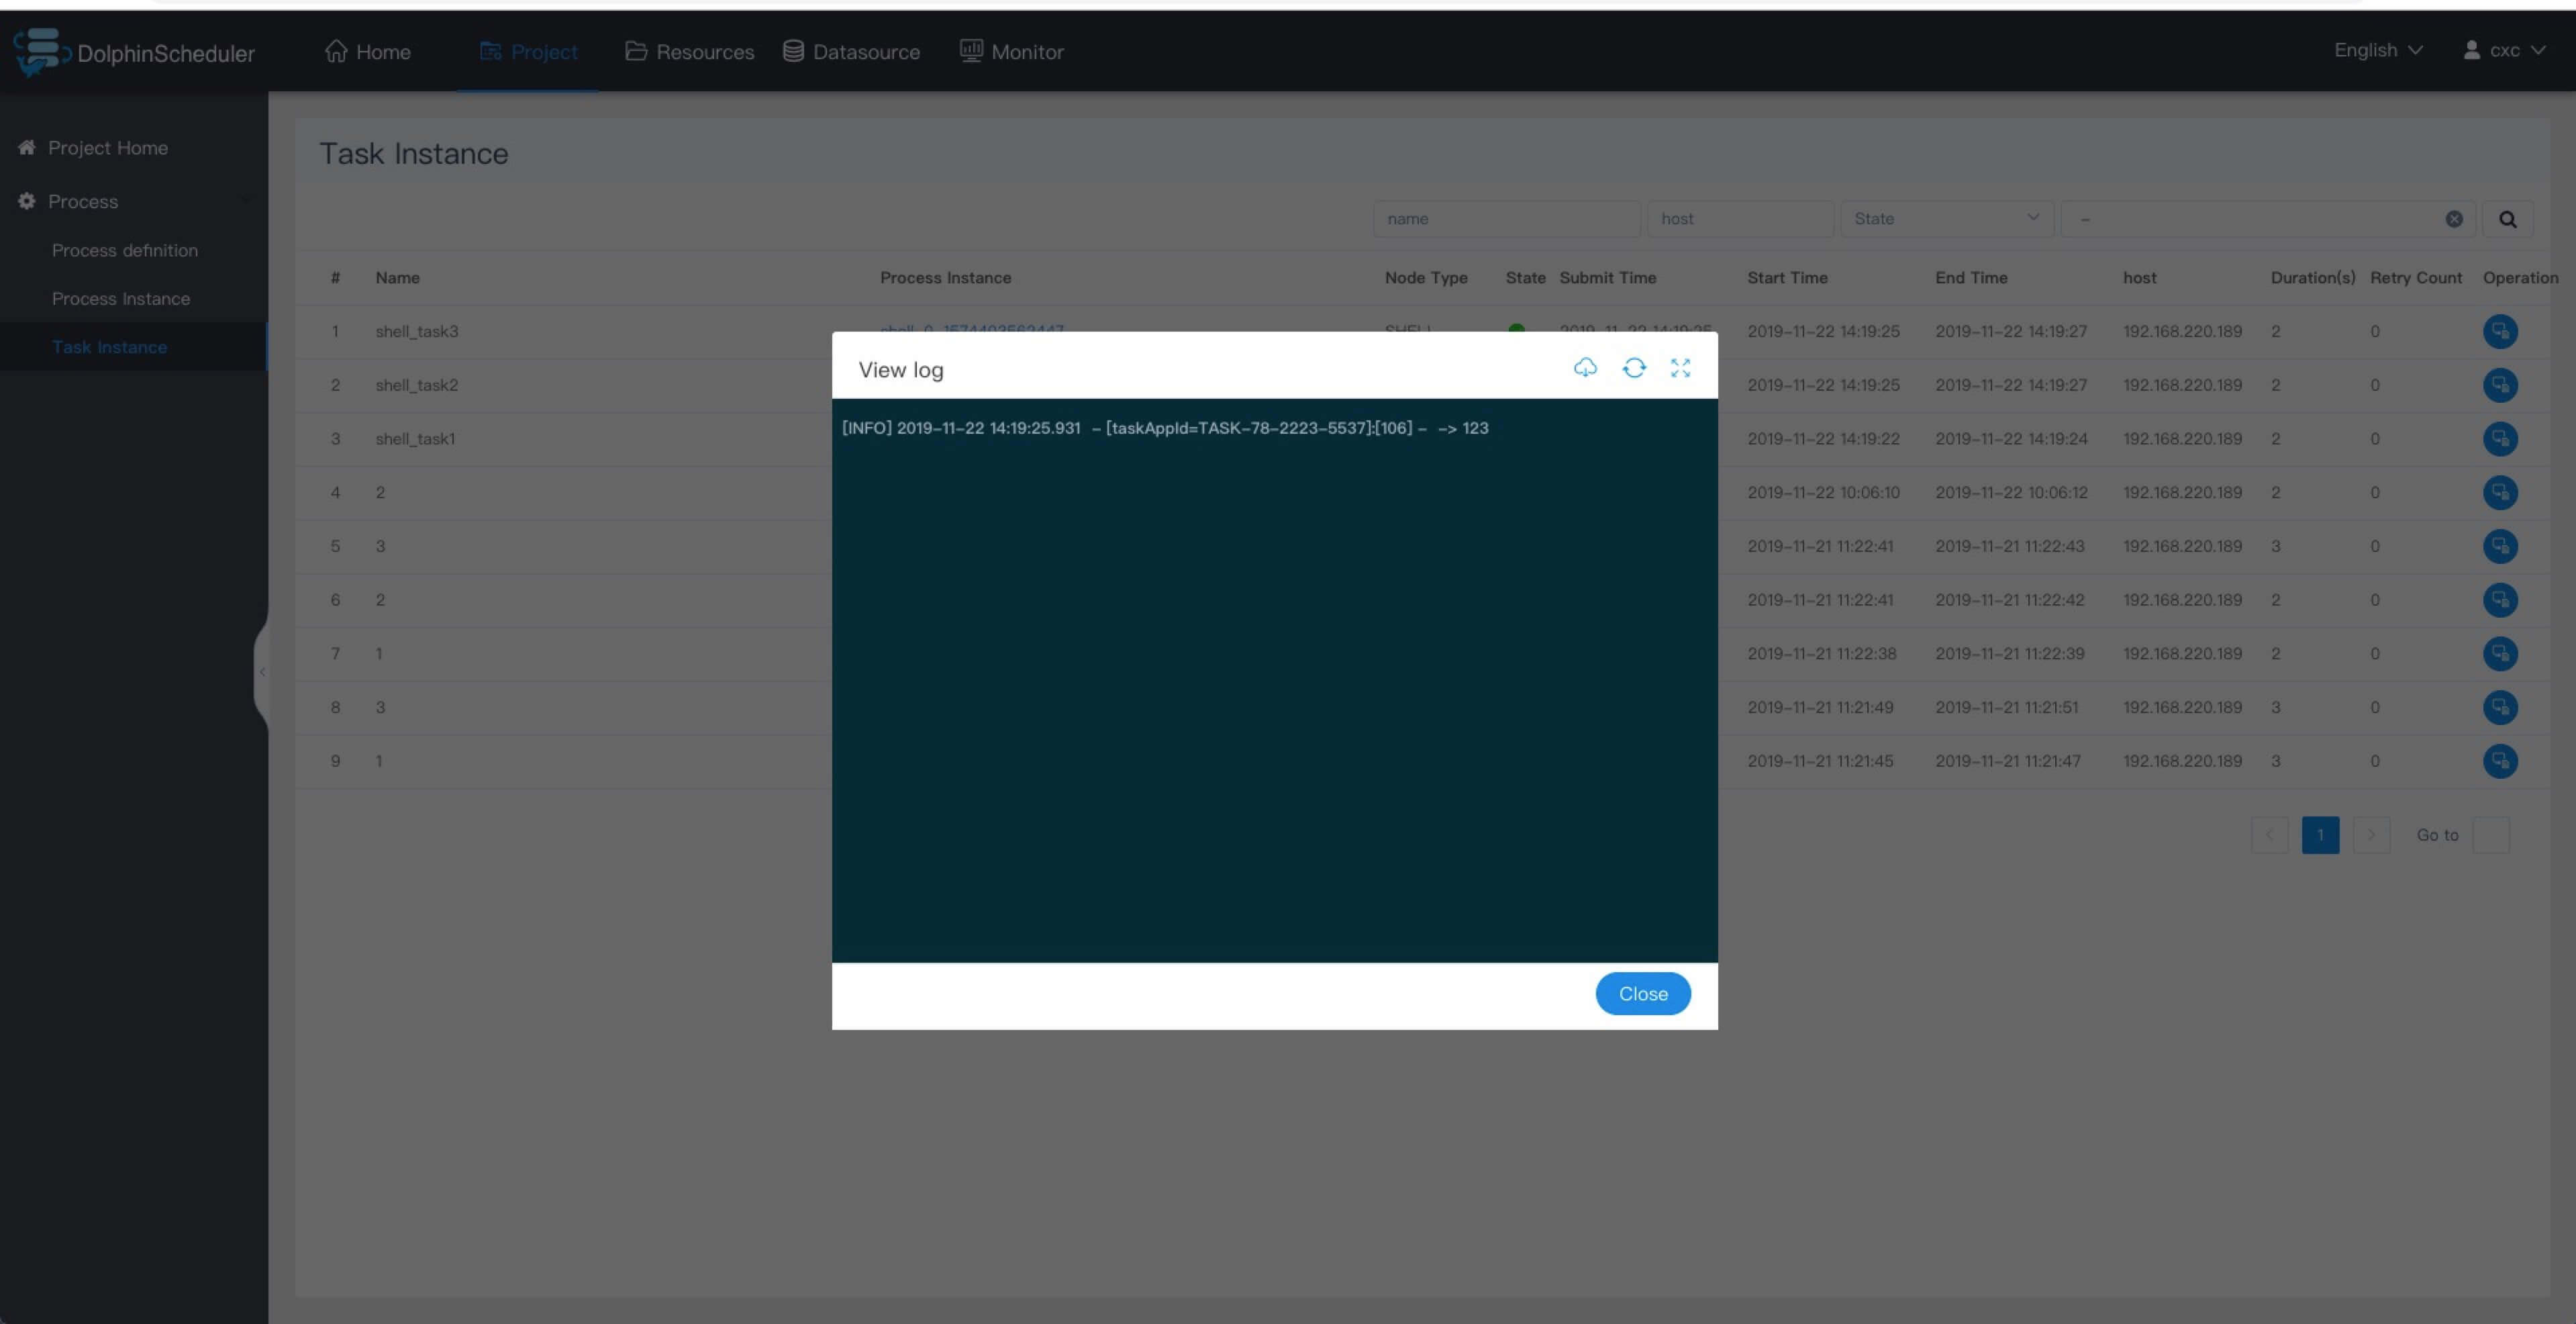Clear the date range with the X icon
This screenshot has width=2576, height=1324.
pos(2454,219)
